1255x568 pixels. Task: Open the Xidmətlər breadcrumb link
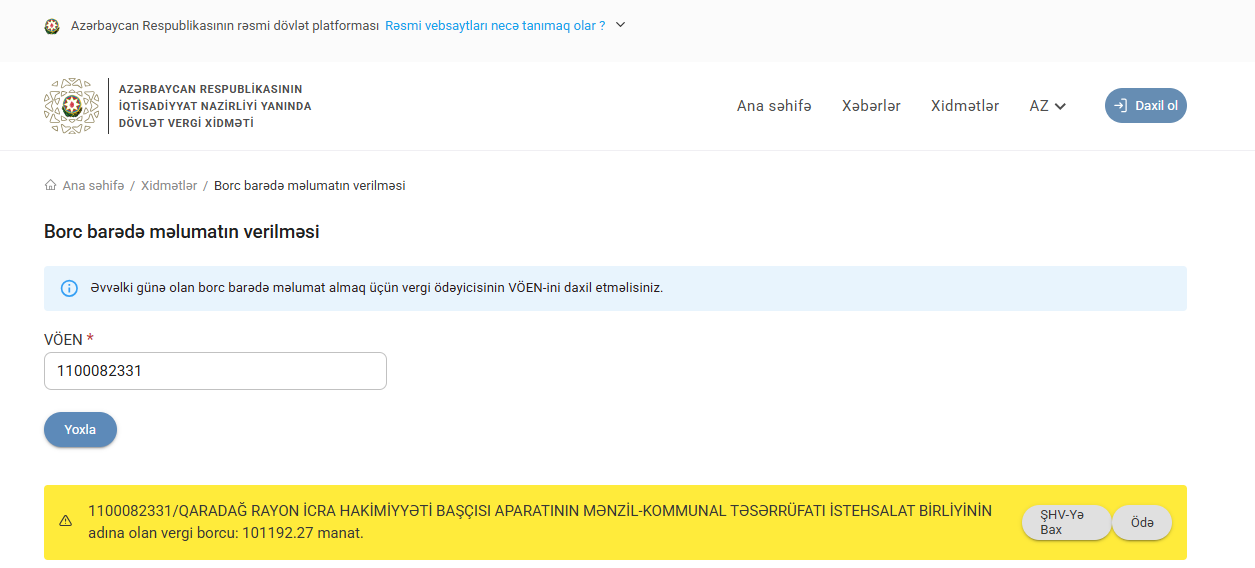click(x=169, y=186)
